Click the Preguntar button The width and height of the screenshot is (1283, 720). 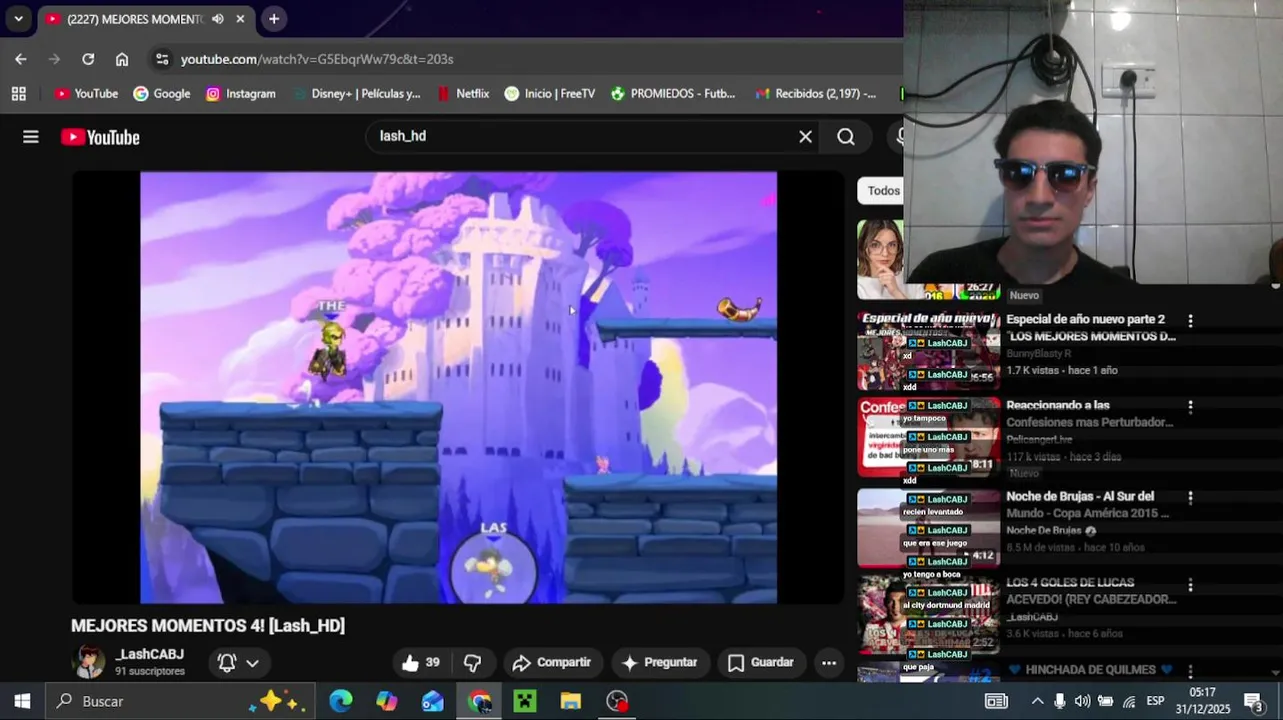(x=659, y=662)
